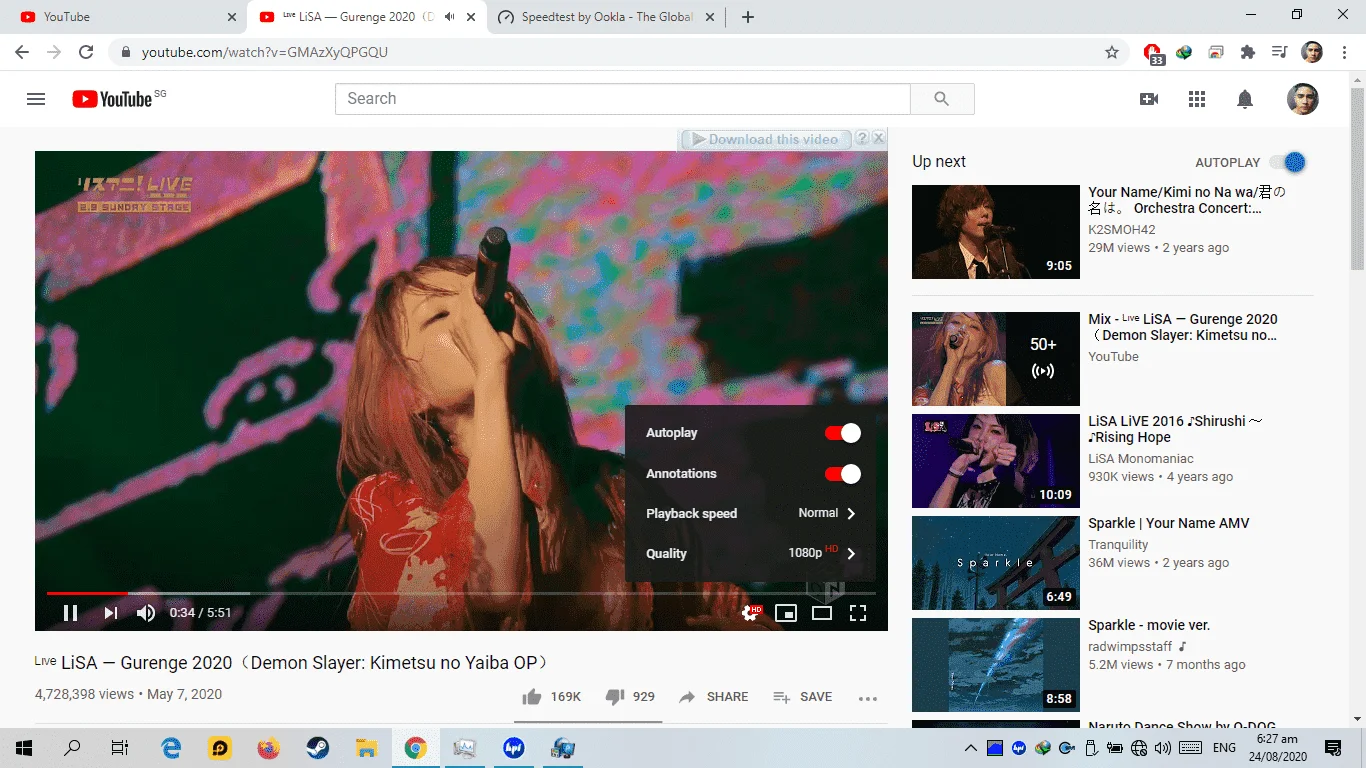1366x768 pixels.
Task: Open the Chrome extensions puzzle icon
Action: (x=1248, y=52)
